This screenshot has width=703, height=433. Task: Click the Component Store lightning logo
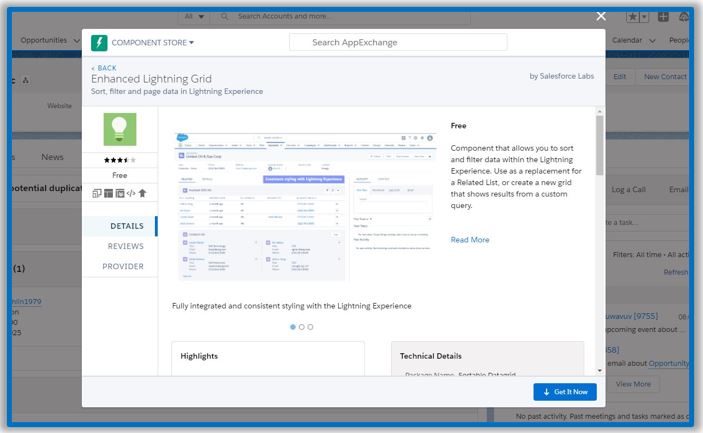(99, 43)
